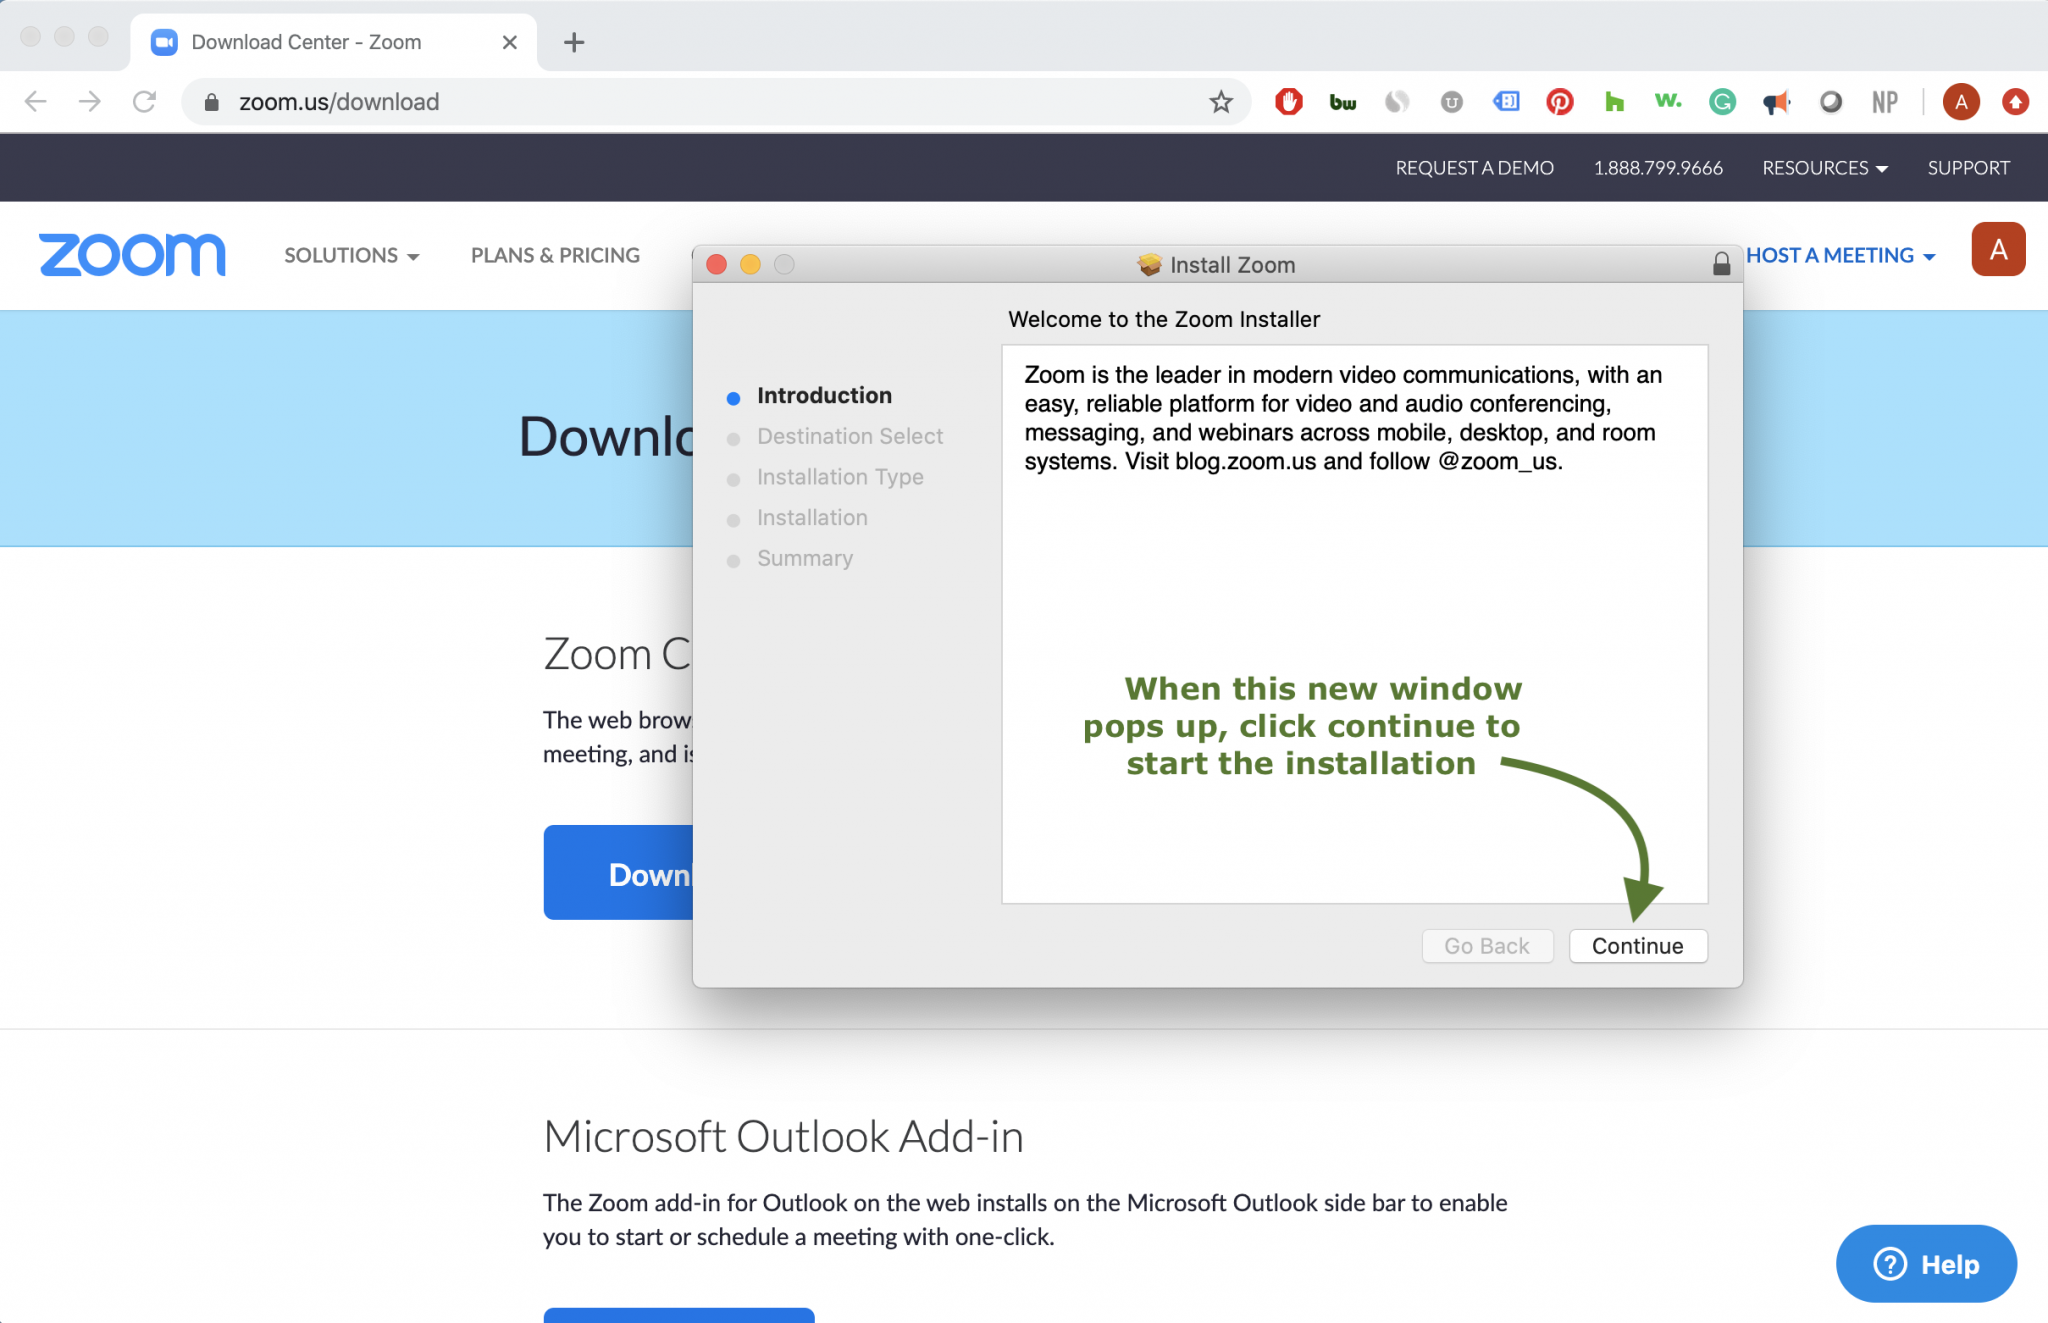Click the green h extension icon

[x=1613, y=102]
